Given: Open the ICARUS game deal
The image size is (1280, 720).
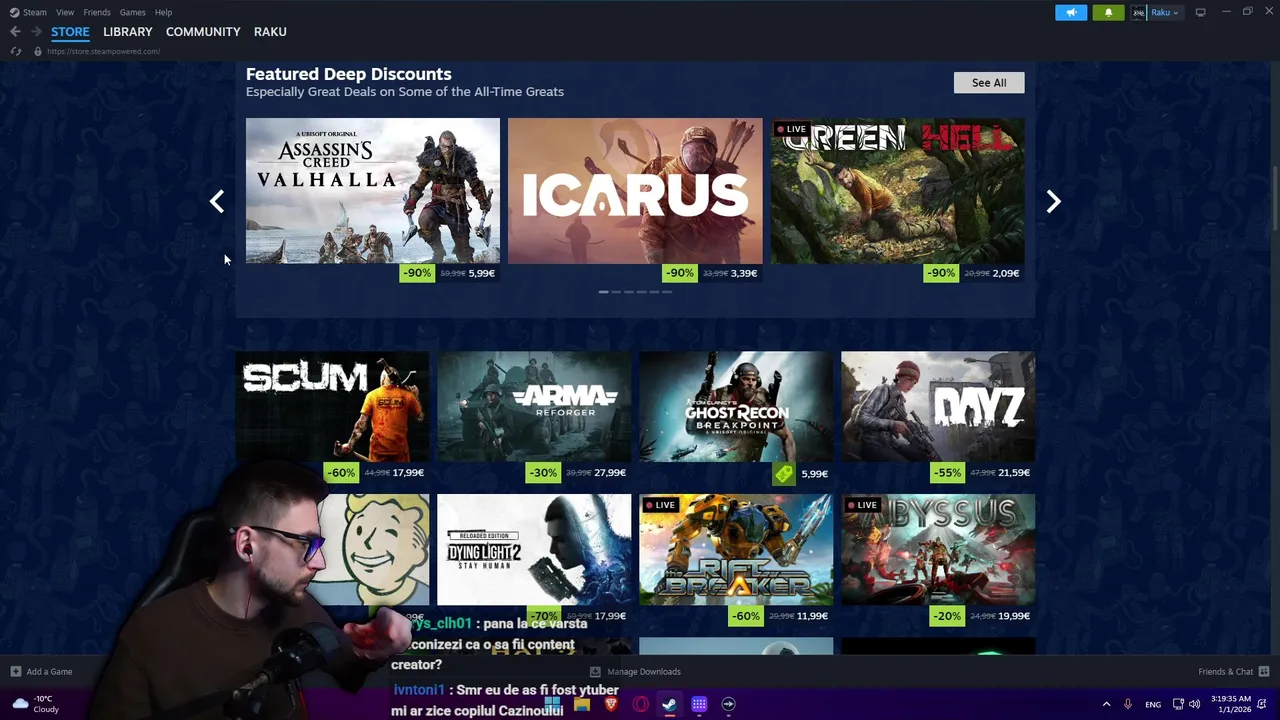Looking at the screenshot, I should pos(635,191).
